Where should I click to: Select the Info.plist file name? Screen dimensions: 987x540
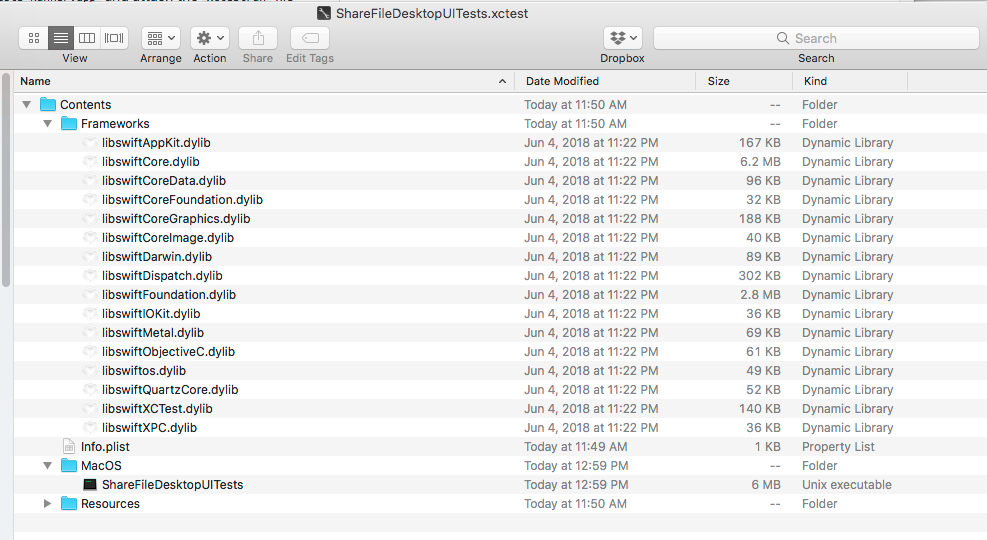click(105, 446)
